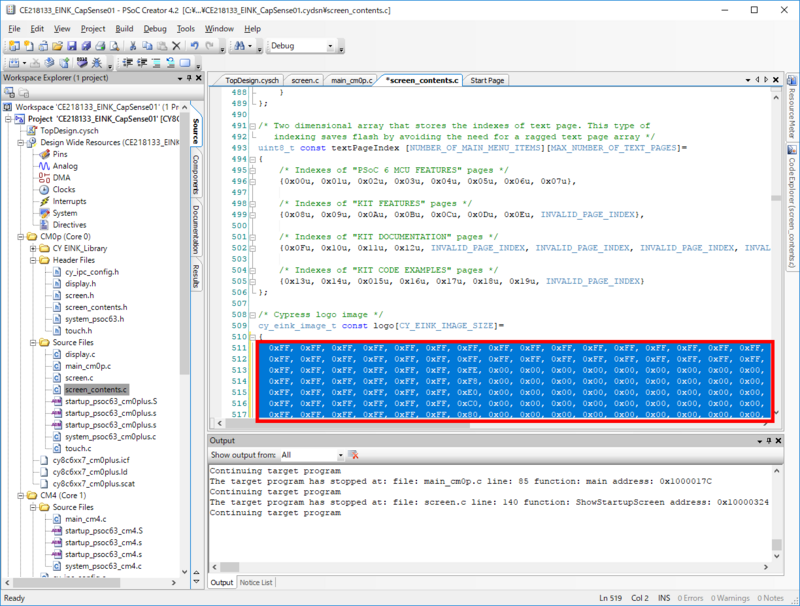Select the Results side tab
The width and height of the screenshot is (800, 606).
point(196,276)
